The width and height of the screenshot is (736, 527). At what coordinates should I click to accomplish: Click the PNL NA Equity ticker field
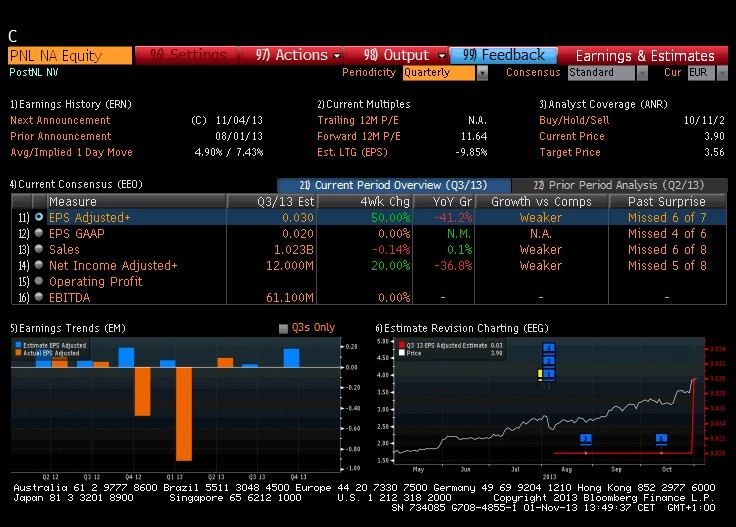(70, 55)
